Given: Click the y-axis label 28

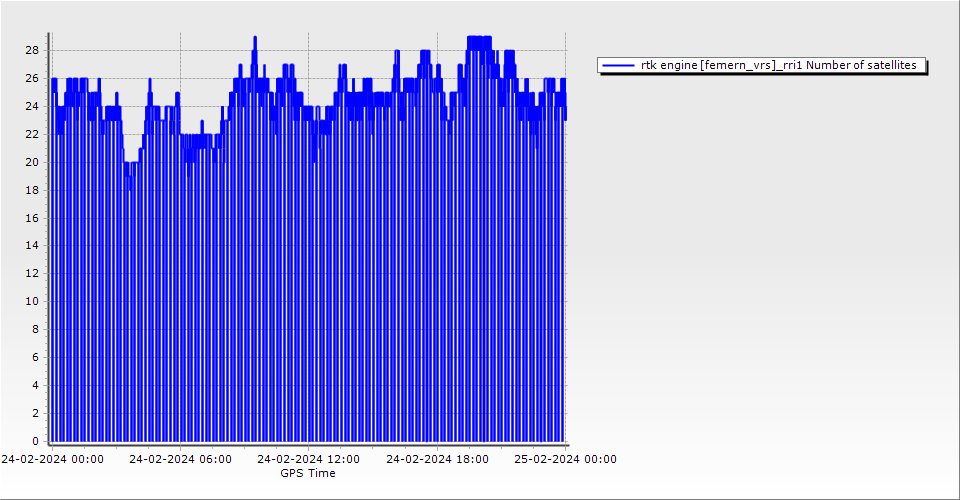Looking at the screenshot, I should pos(32,50).
